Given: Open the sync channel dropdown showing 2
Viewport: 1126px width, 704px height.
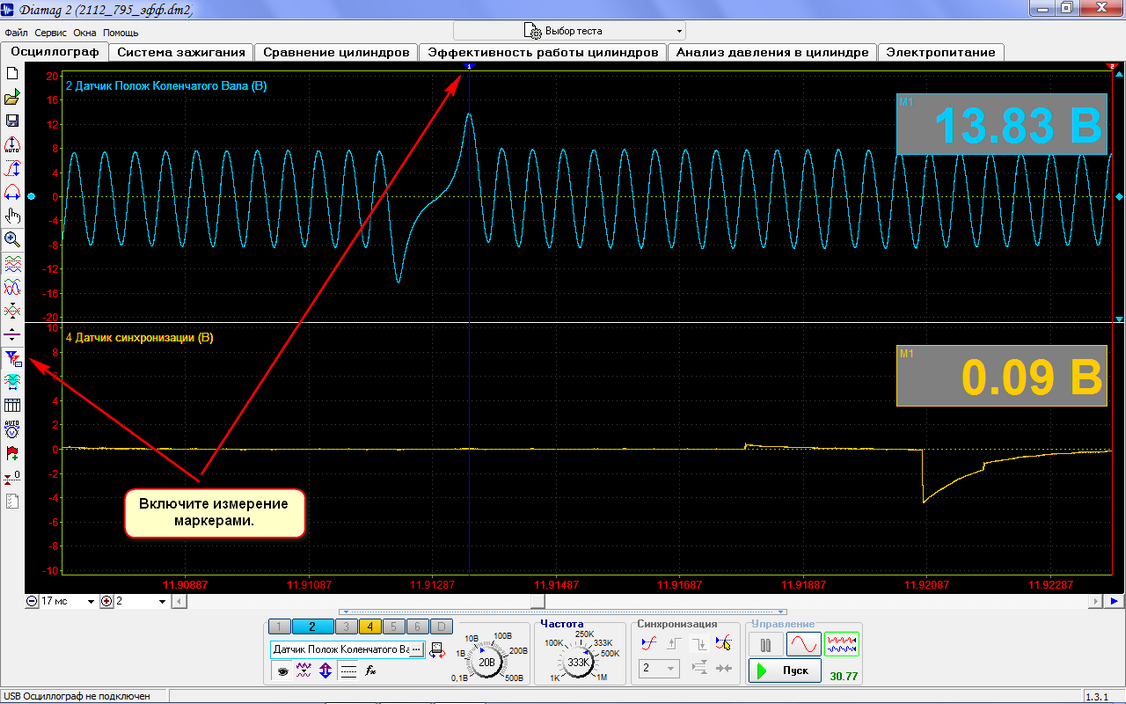Looking at the screenshot, I should (659, 668).
